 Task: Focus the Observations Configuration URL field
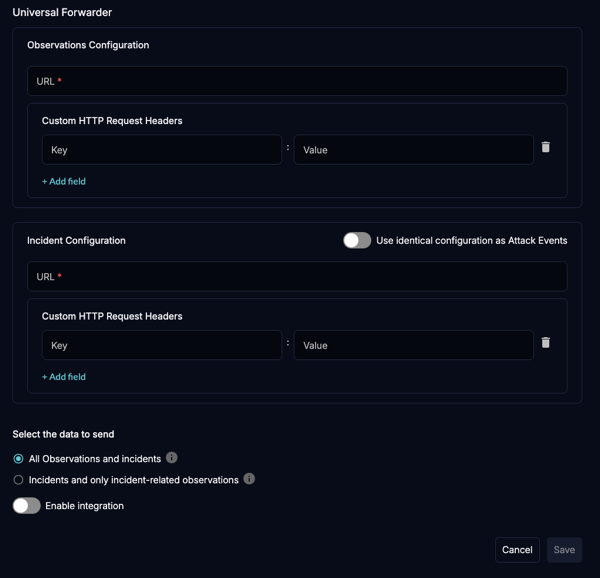point(297,81)
